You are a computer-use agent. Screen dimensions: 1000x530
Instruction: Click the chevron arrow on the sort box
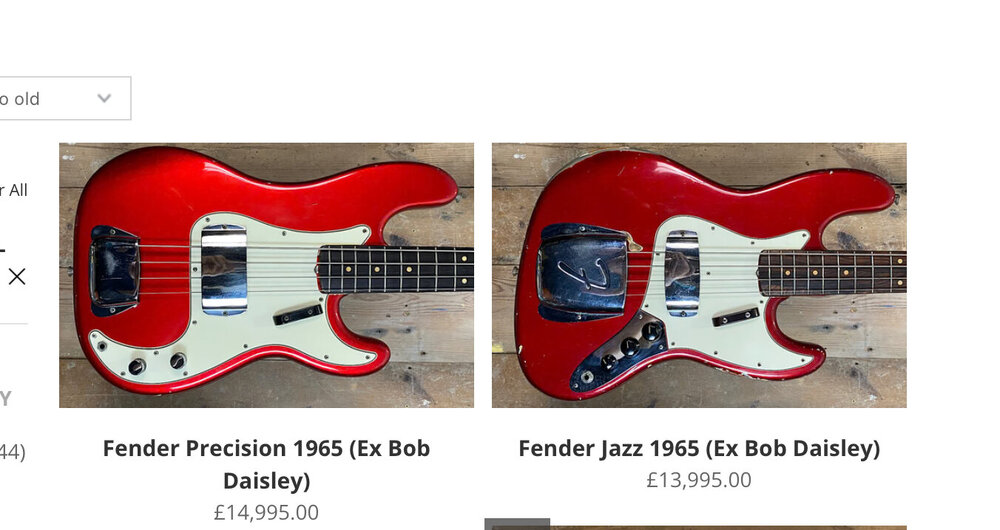click(104, 98)
